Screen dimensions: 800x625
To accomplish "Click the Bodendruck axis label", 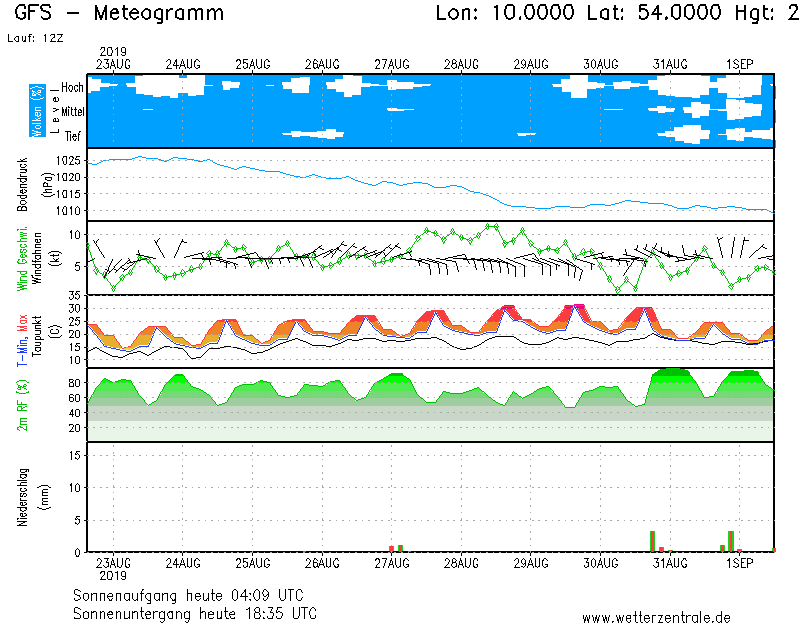I will point(22,185).
